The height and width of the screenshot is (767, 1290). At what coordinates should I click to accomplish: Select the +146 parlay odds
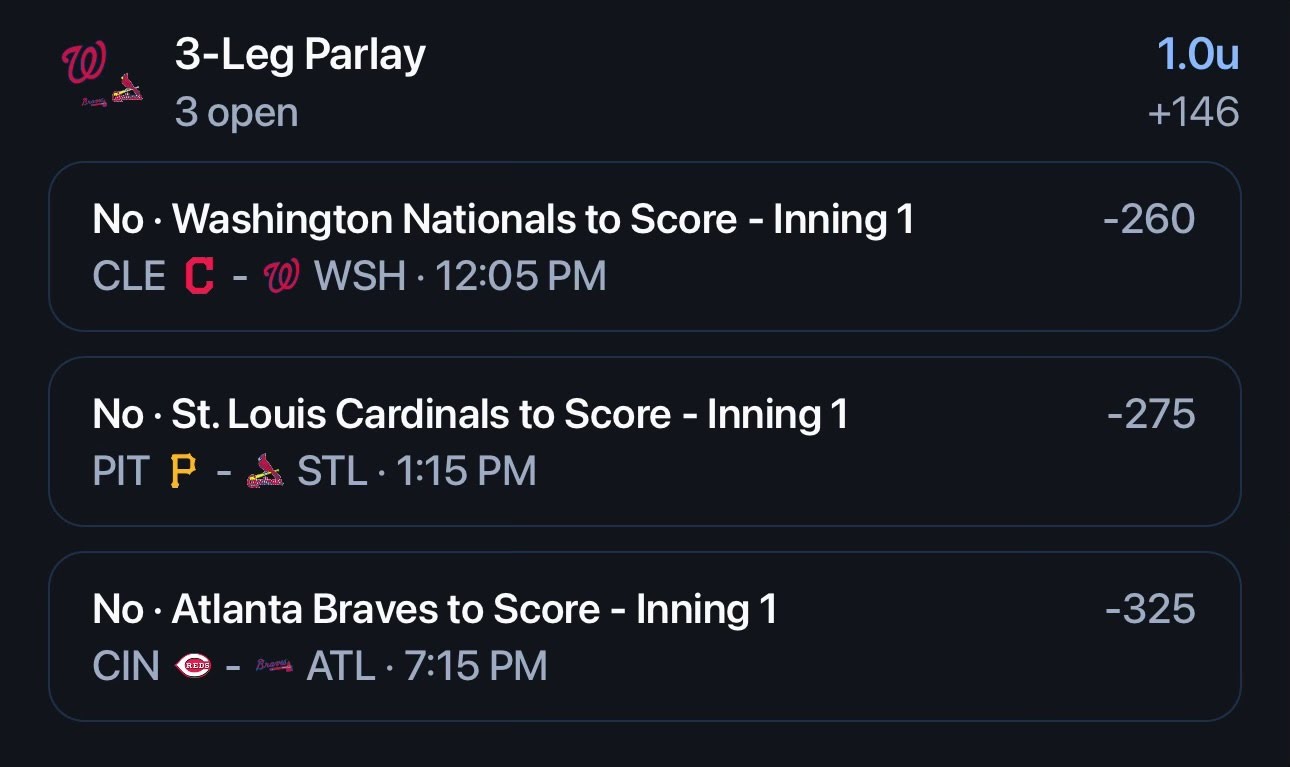click(1194, 112)
